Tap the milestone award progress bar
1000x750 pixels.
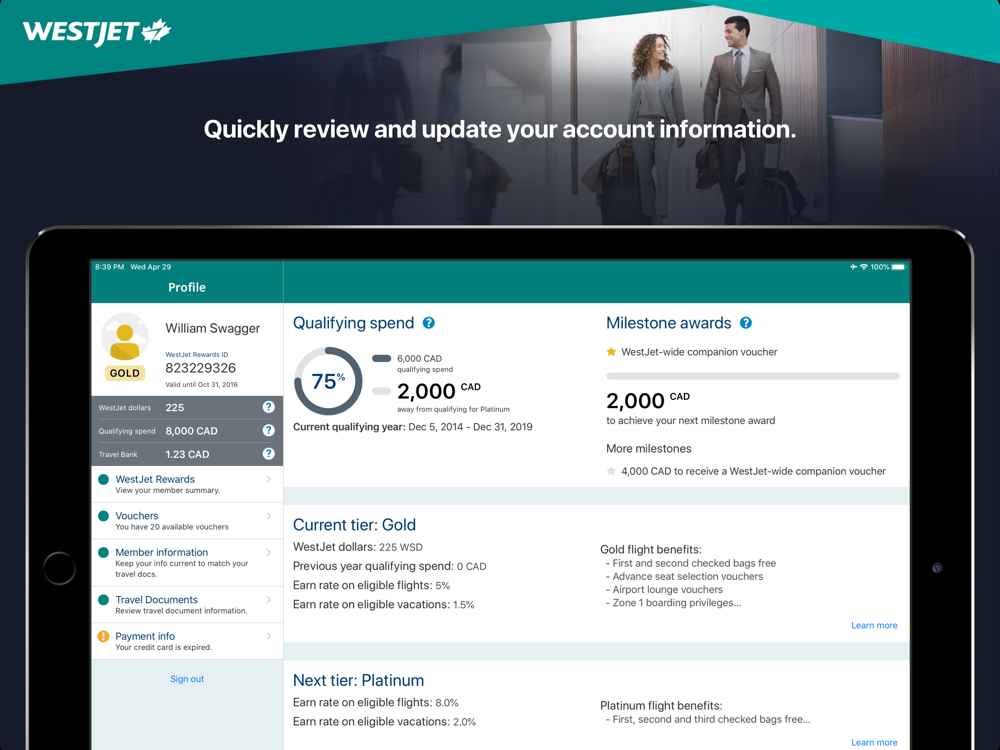tap(753, 376)
